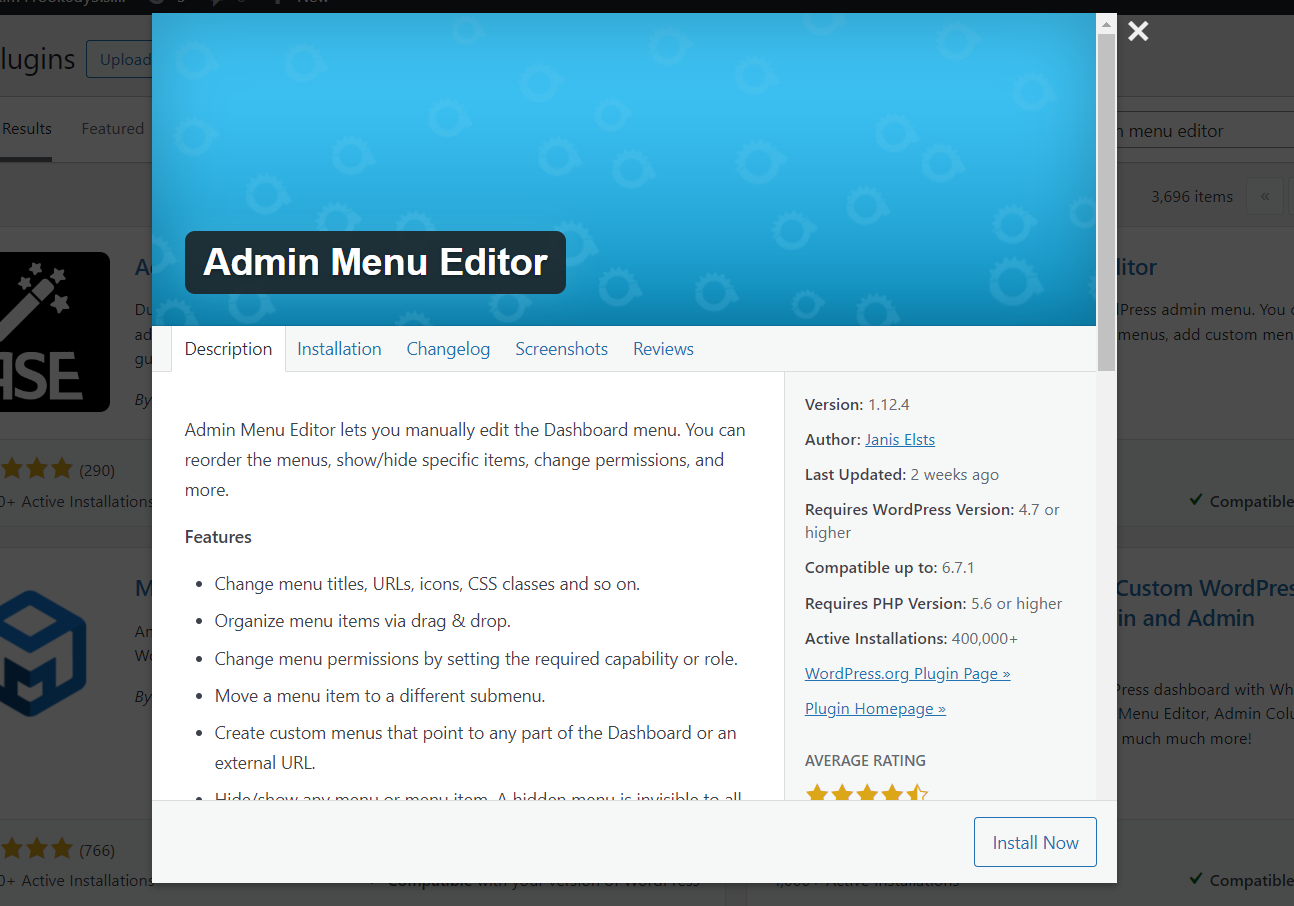This screenshot has width=1294, height=906.
Task: Visit the Plugin Homepage link
Action: click(875, 709)
